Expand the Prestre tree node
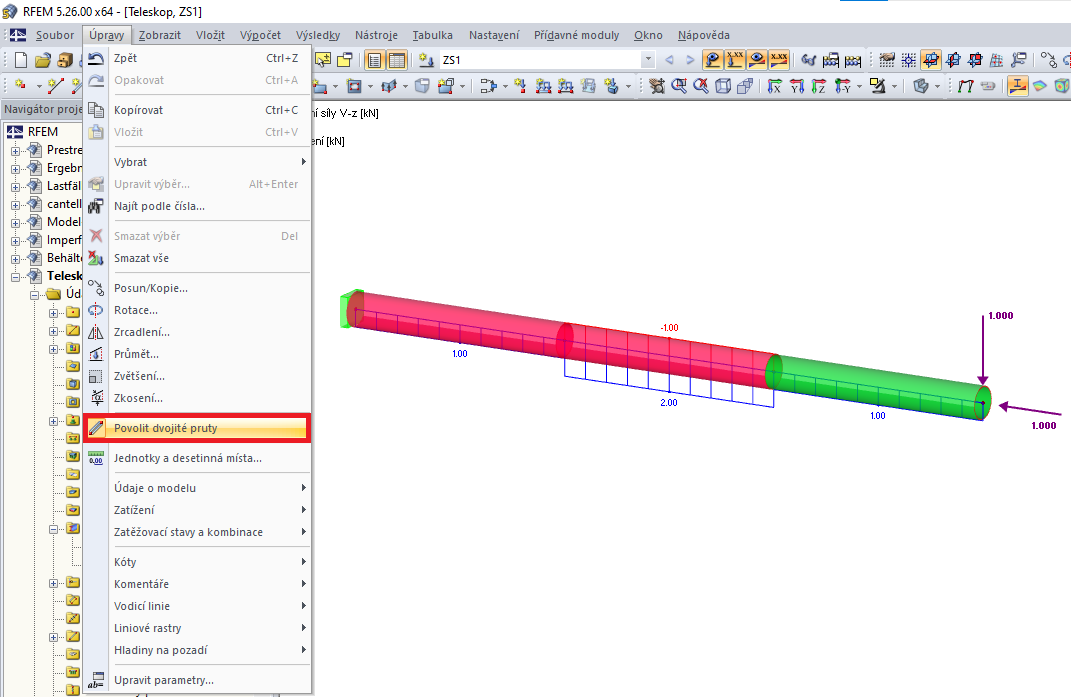Screen dimensions: 1071x697 tap(15, 150)
